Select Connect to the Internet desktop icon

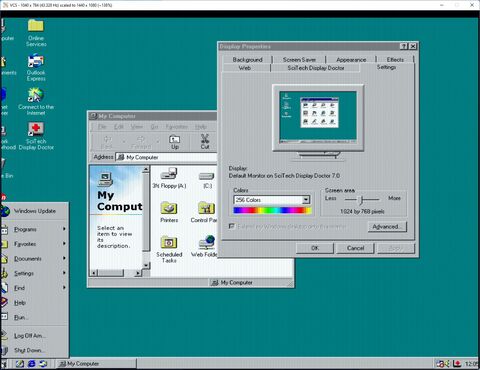pos(36,102)
